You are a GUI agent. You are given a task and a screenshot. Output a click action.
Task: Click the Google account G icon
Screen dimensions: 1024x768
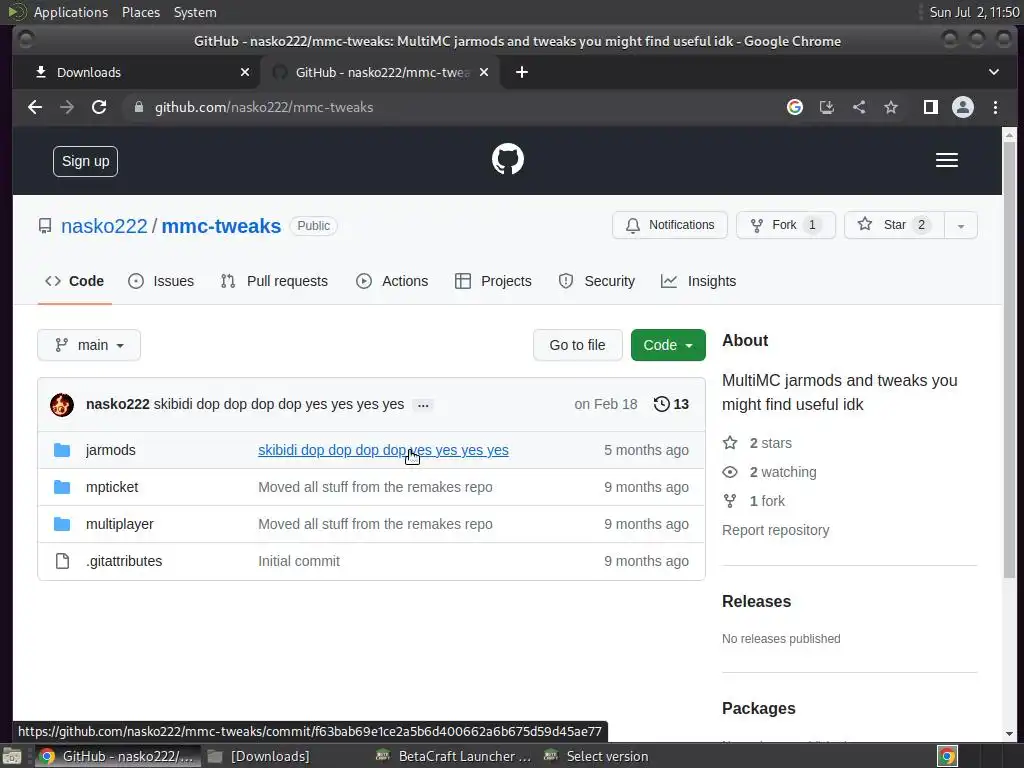[794, 107]
